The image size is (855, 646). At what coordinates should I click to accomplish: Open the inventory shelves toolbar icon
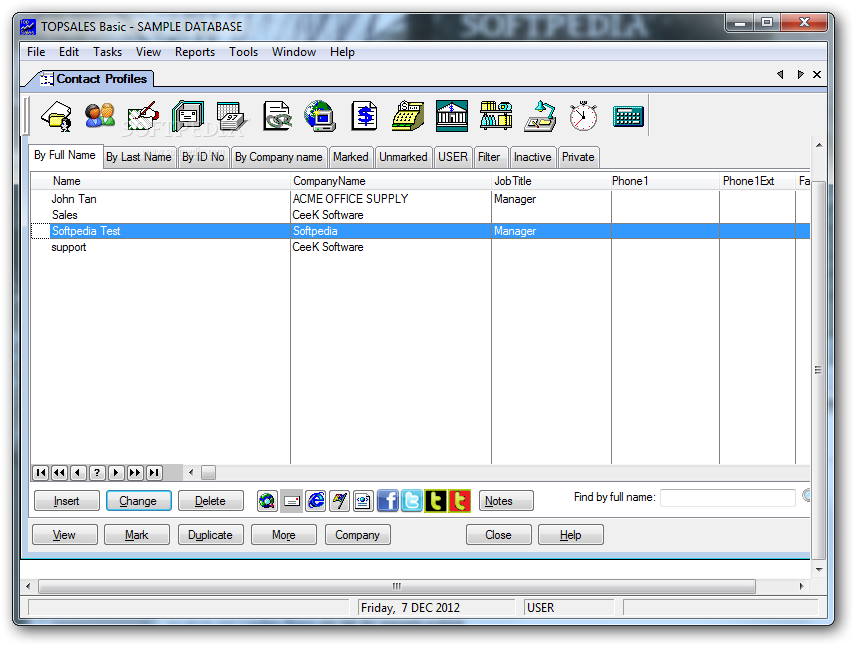(496, 116)
